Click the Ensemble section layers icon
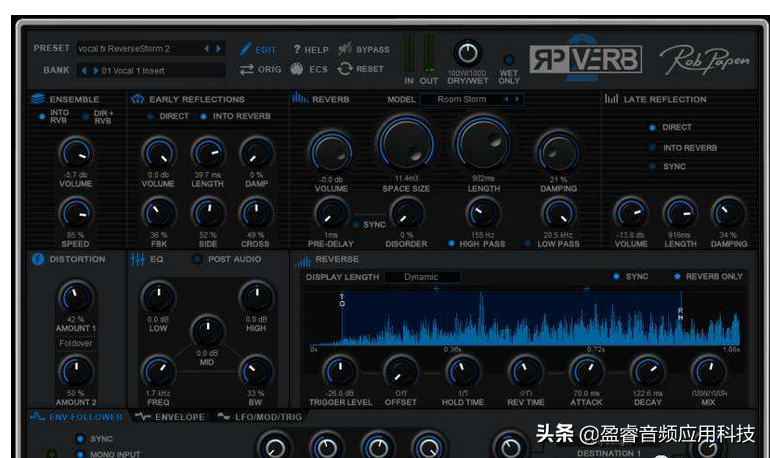Image resolution: width=770 pixels, height=458 pixels. [x=38, y=99]
